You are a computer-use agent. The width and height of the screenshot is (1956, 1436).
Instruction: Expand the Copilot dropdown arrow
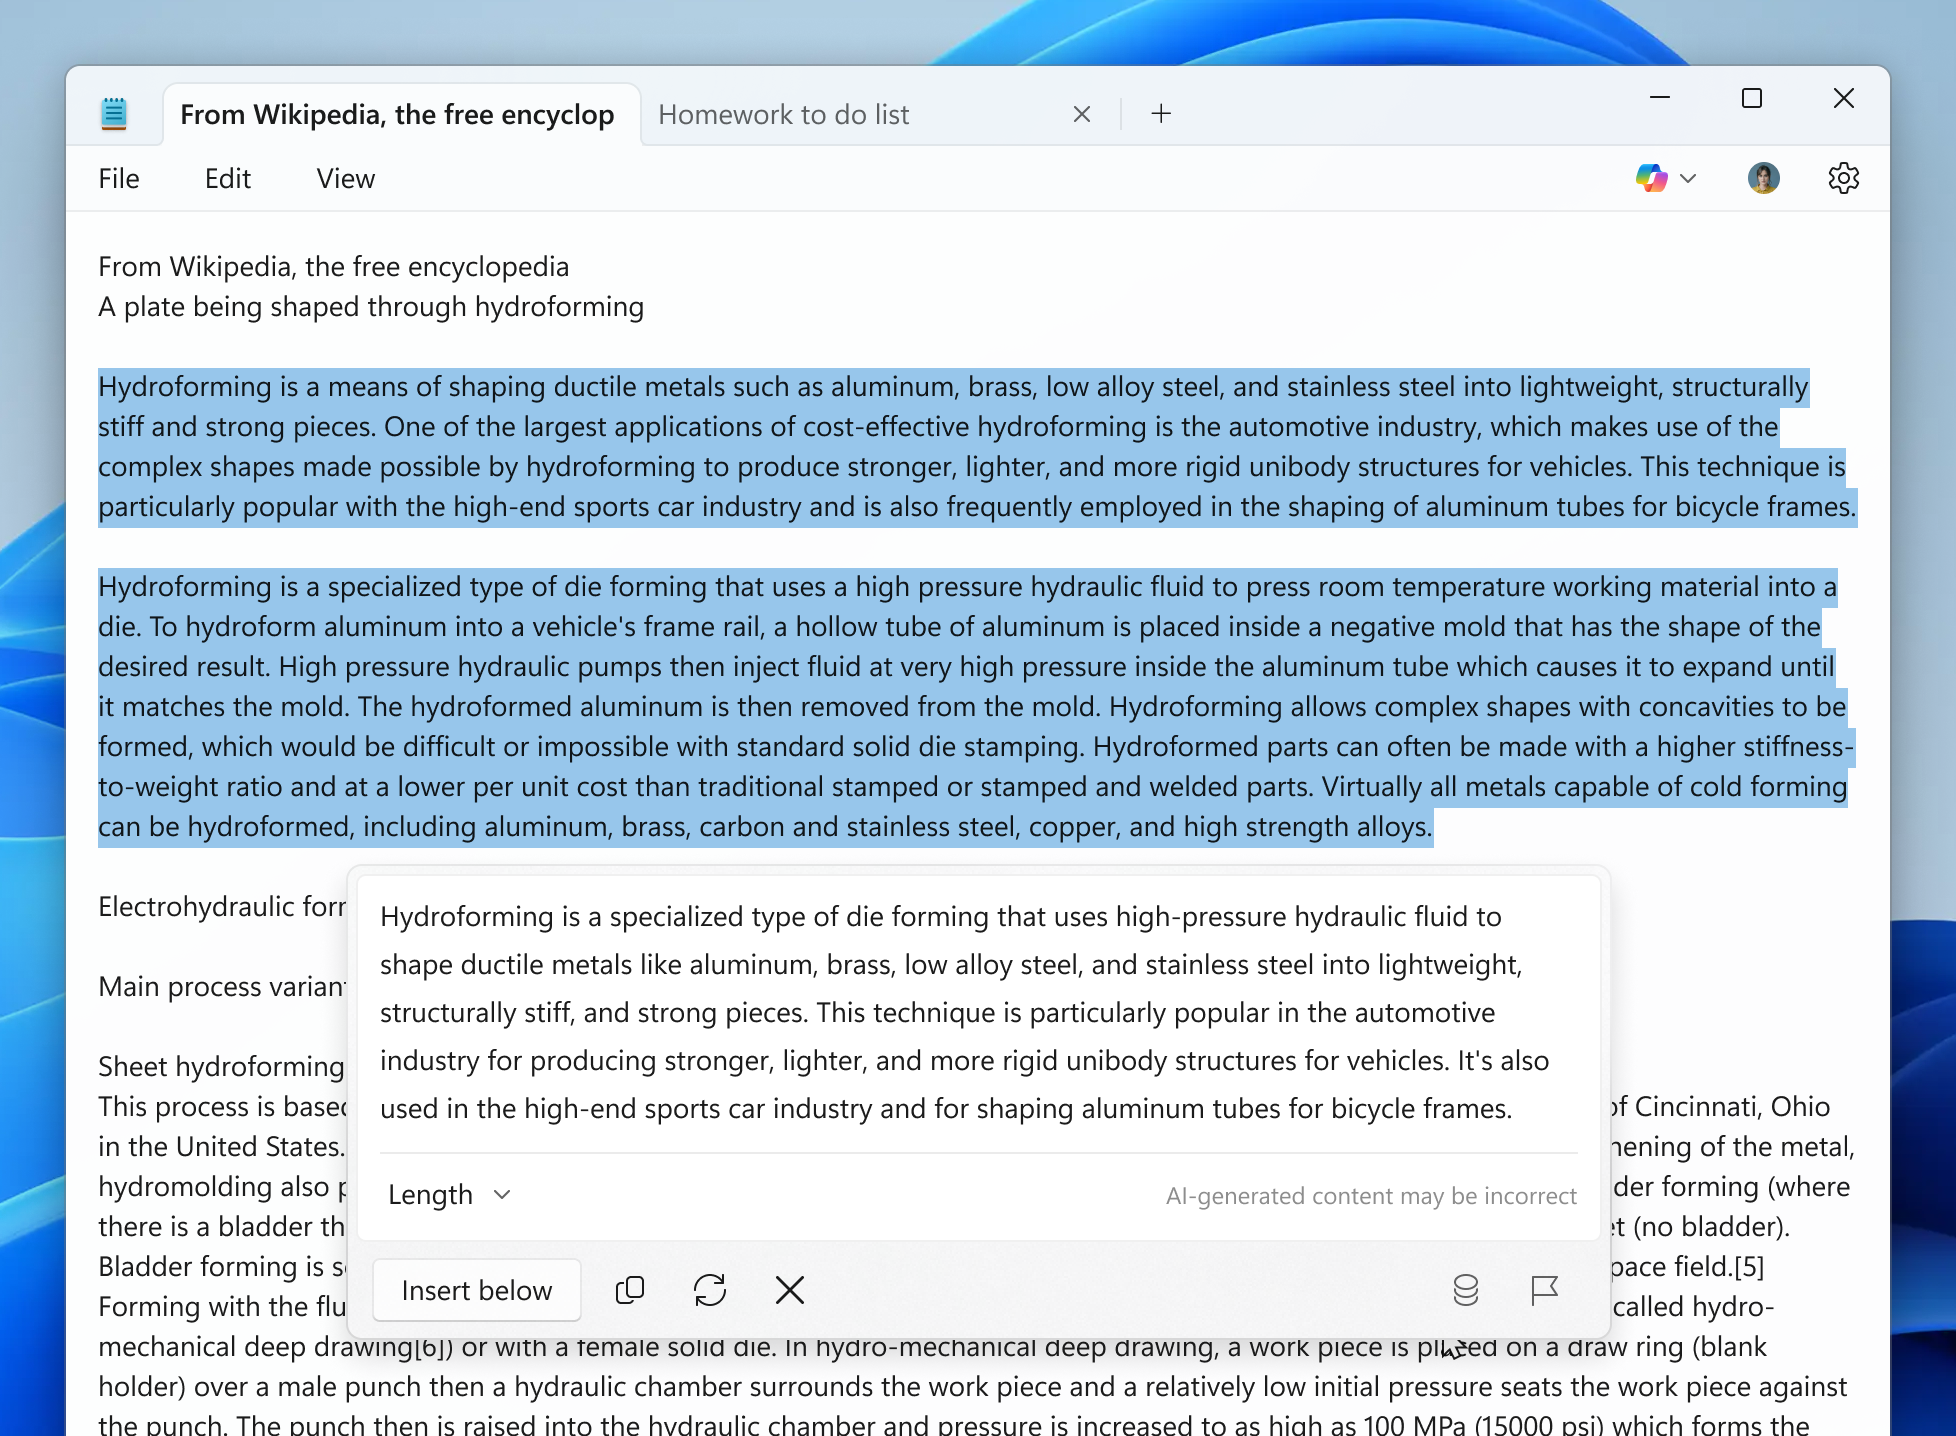[x=1689, y=178]
